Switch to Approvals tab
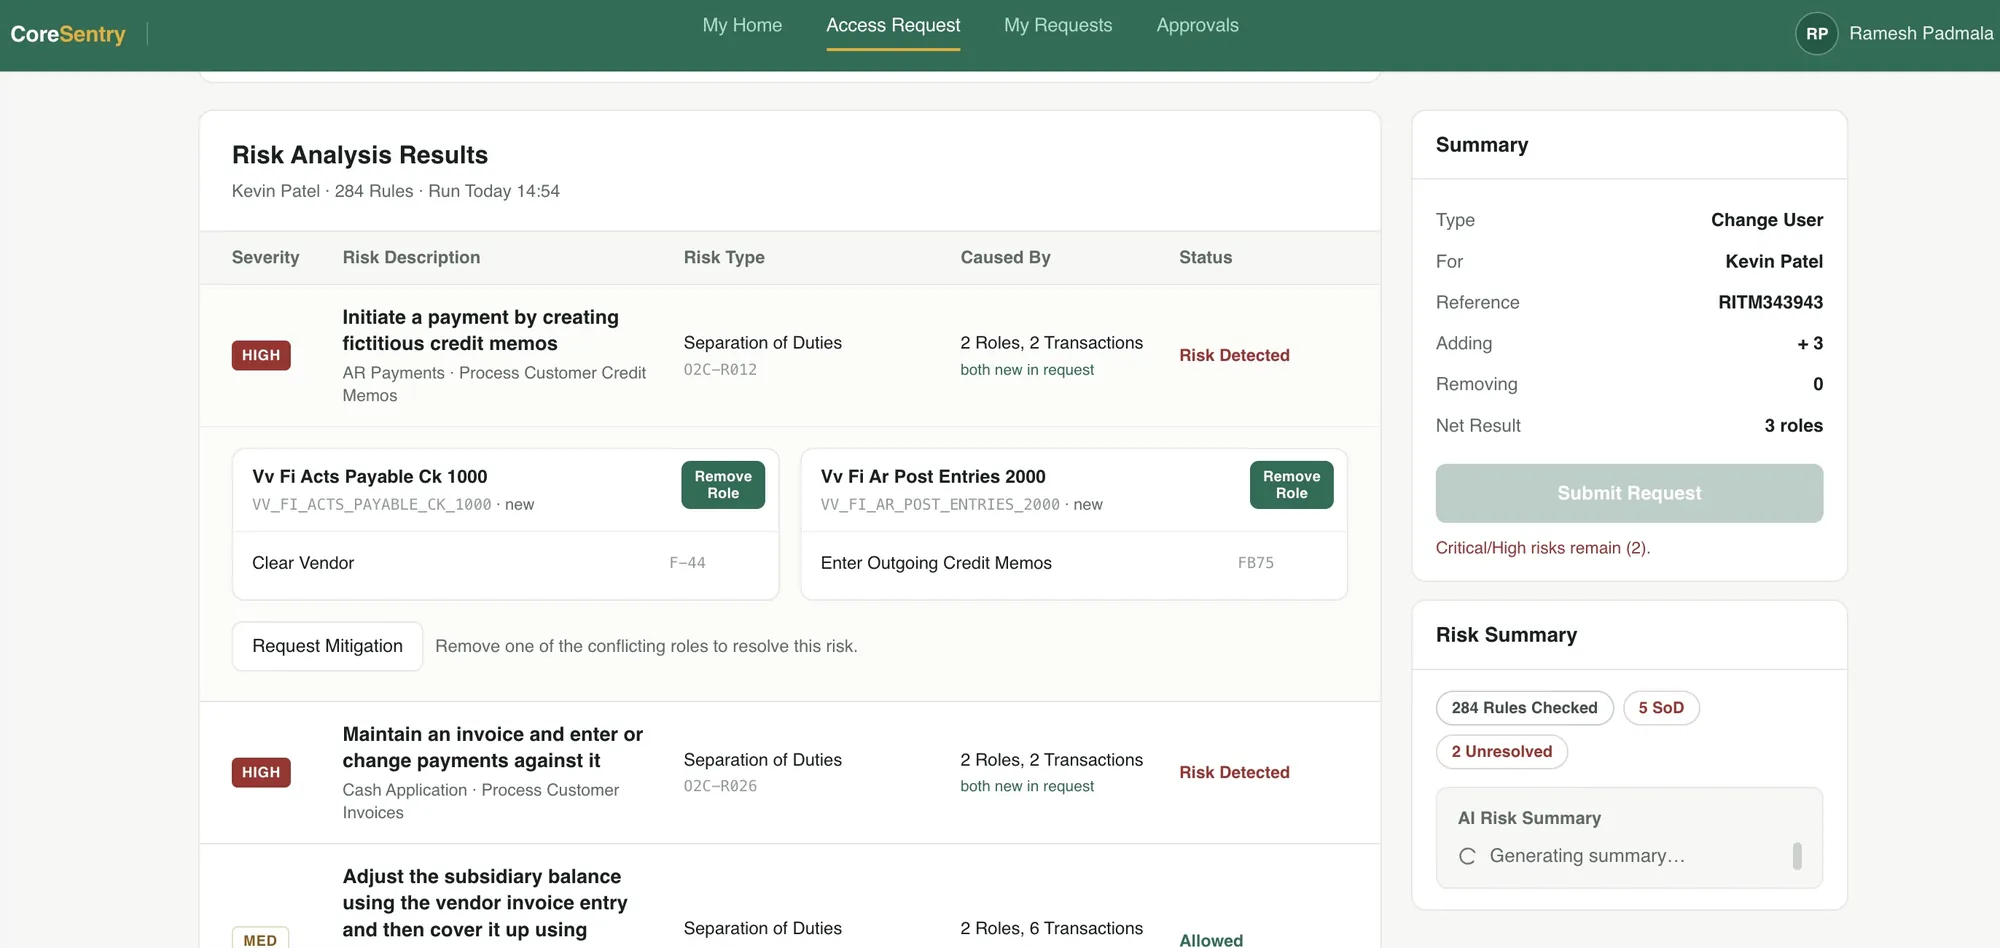The width and height of the screenshot is (2000, 948). click(1197, 25)
